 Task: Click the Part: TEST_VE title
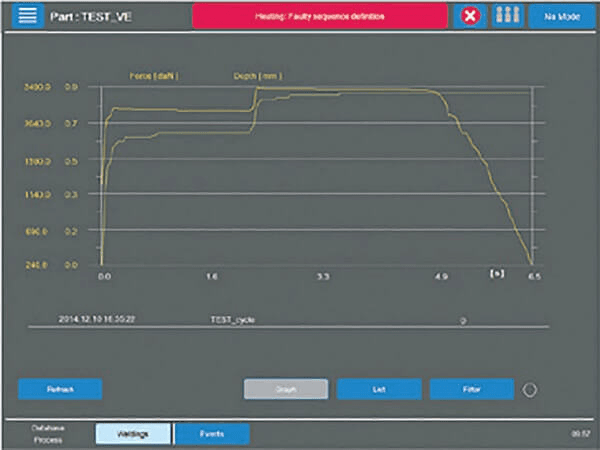pyautogui.click(x=91, y=16)
